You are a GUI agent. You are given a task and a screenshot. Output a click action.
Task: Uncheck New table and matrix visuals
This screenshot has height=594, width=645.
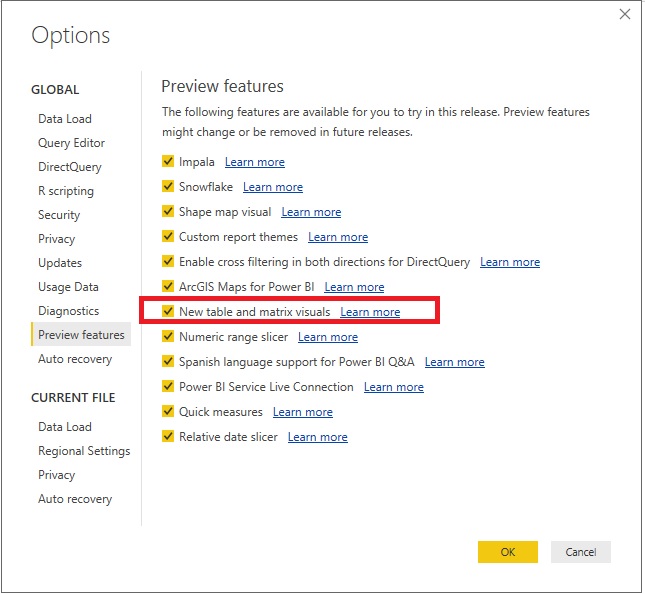pyautogui.click(x=168, y=311)
